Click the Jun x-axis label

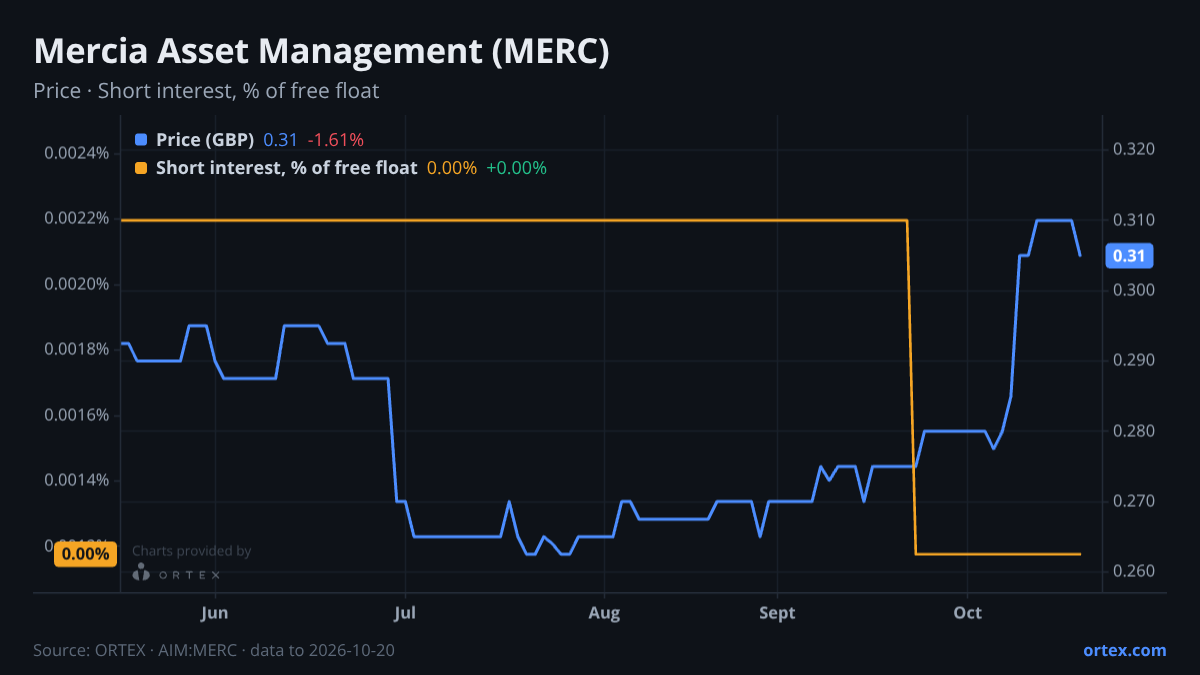click(x=215, y=613)
